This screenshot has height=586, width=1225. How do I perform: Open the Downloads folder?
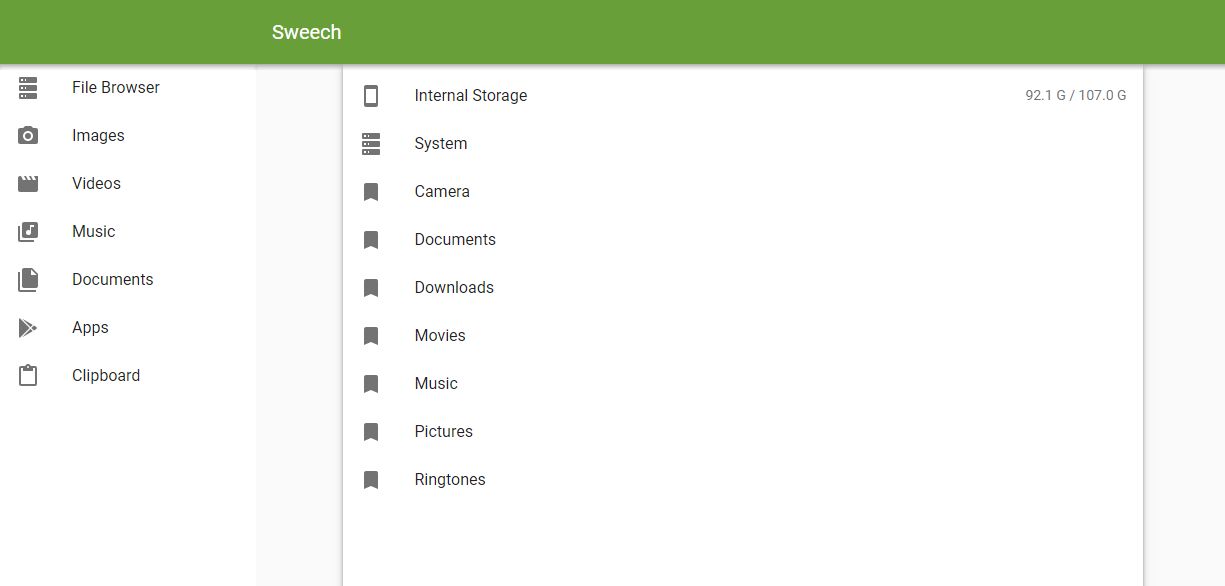point(743,288)
